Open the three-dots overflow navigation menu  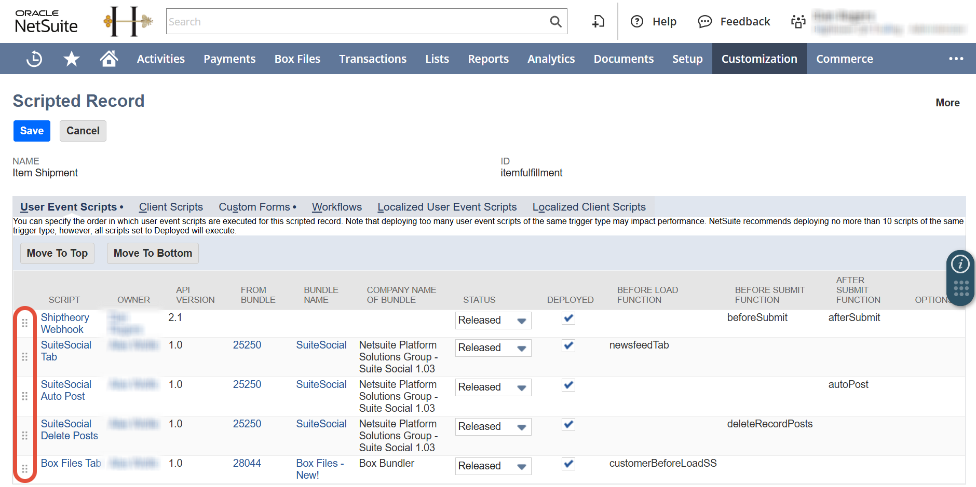(x=955, y=59)
